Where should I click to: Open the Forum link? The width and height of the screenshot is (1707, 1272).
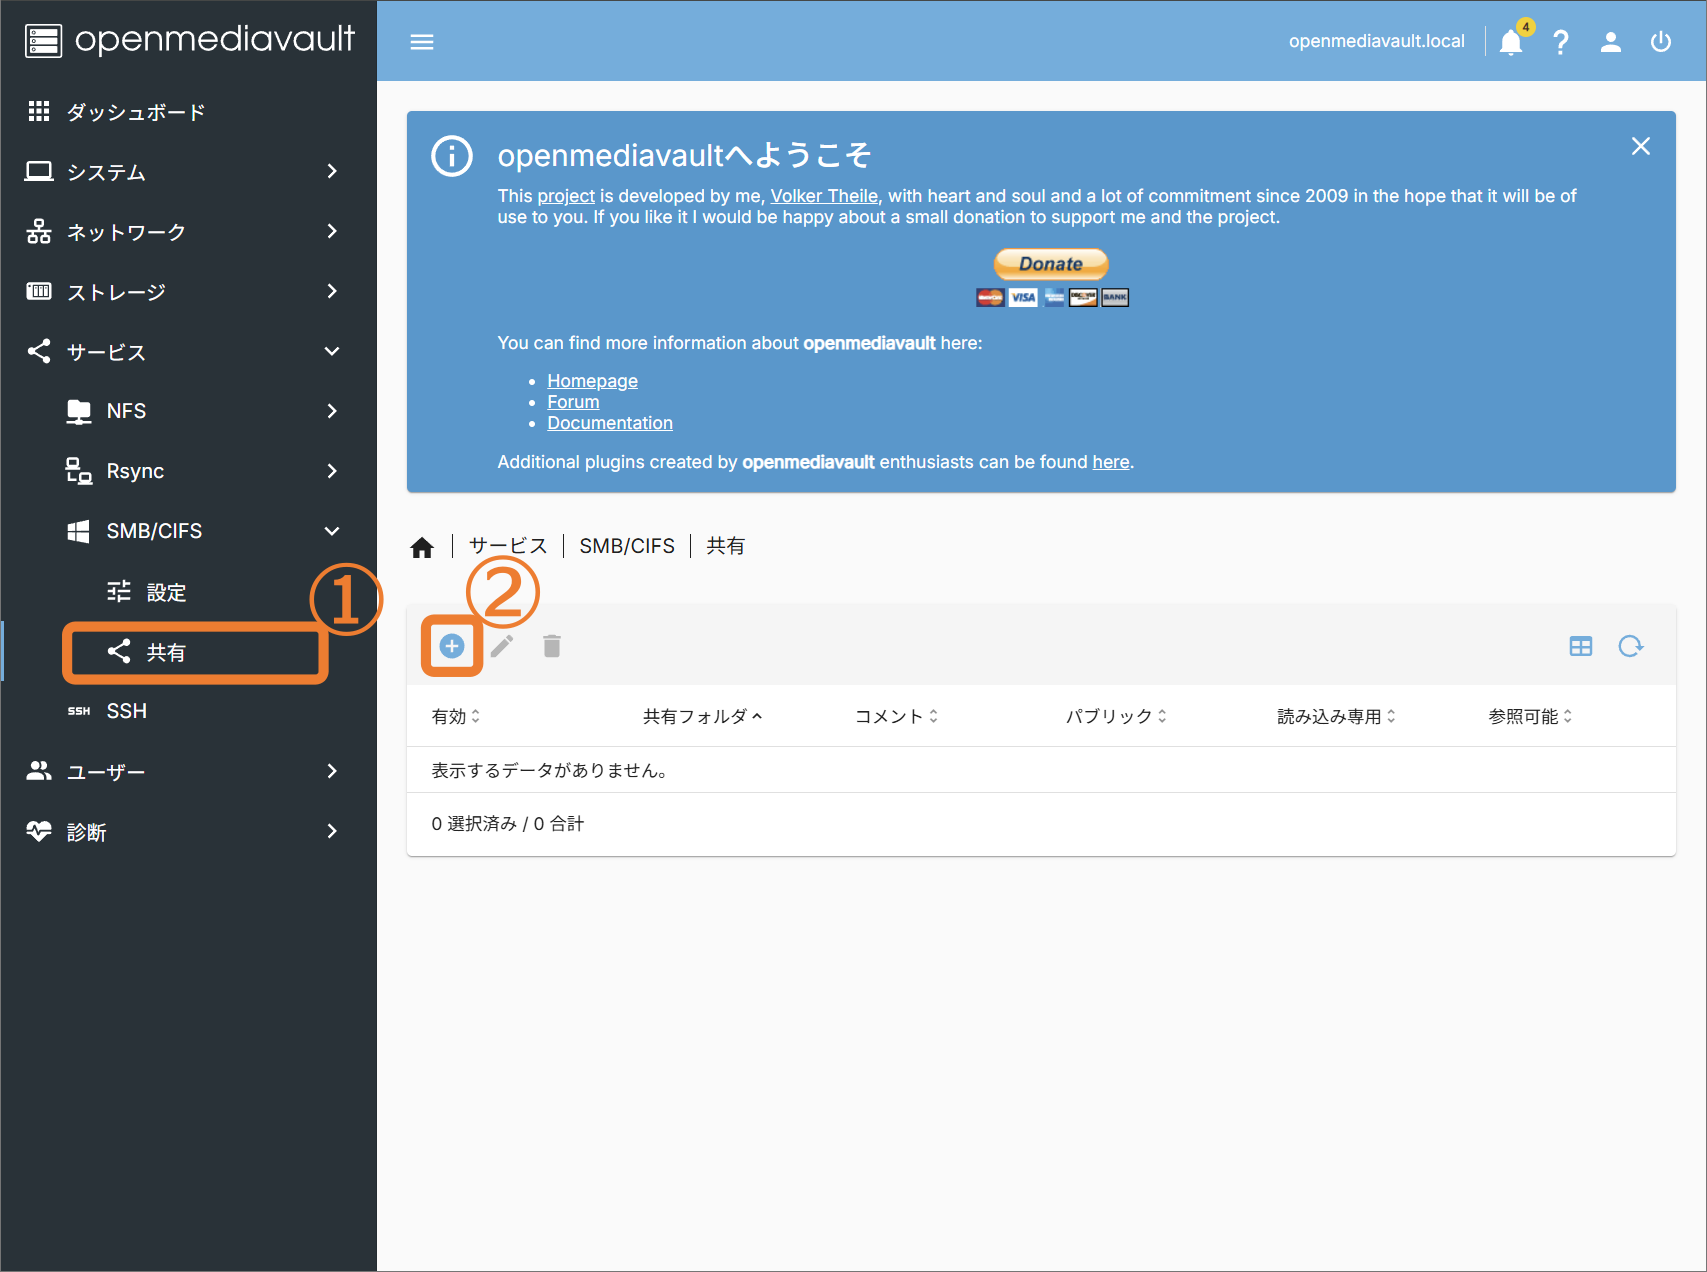coord(573,402)
